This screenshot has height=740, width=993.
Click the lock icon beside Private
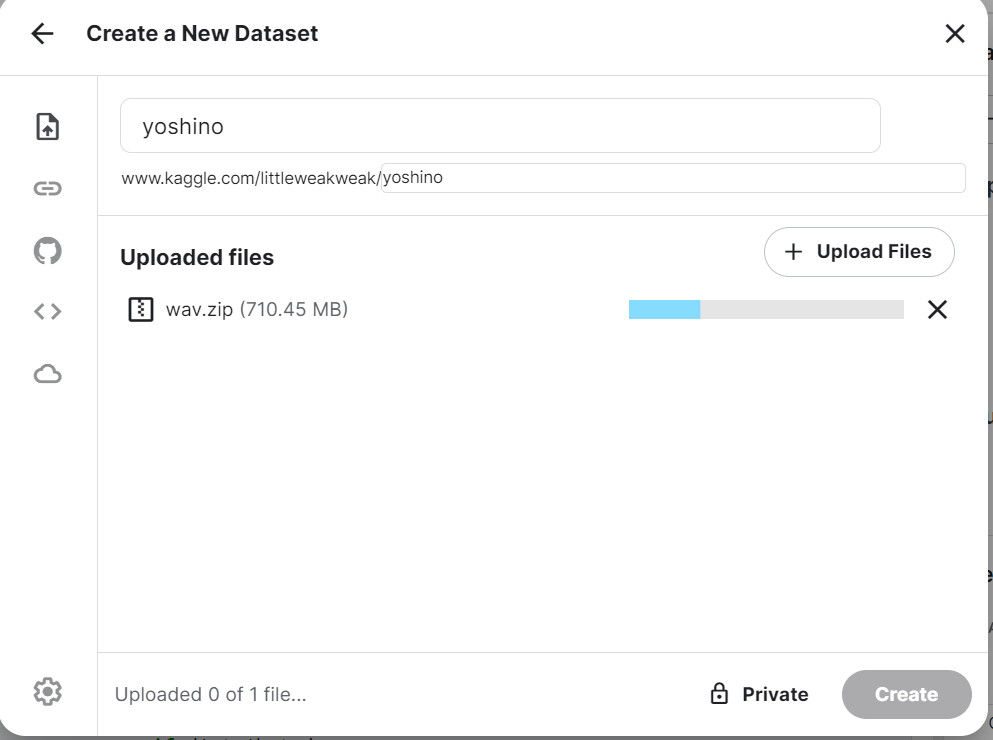[x=719, y=694]
